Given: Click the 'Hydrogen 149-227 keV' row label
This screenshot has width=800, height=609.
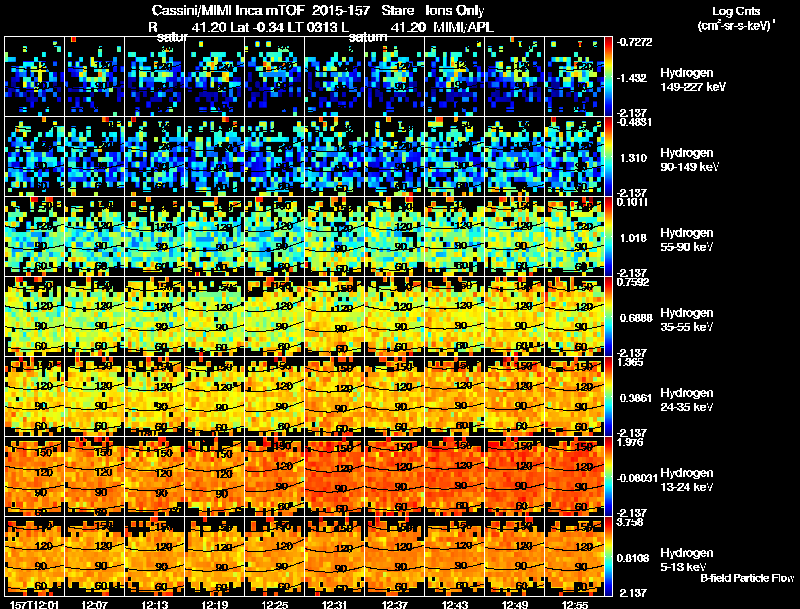Looking at the screenshot, I should click(x=692, y=80).
